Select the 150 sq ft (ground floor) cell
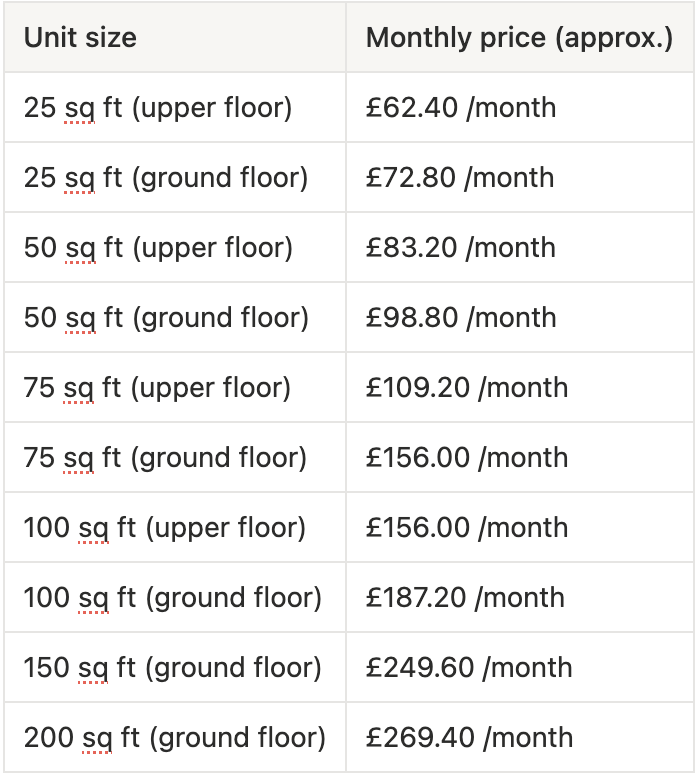700x778 pixels. tap(175, 667)
